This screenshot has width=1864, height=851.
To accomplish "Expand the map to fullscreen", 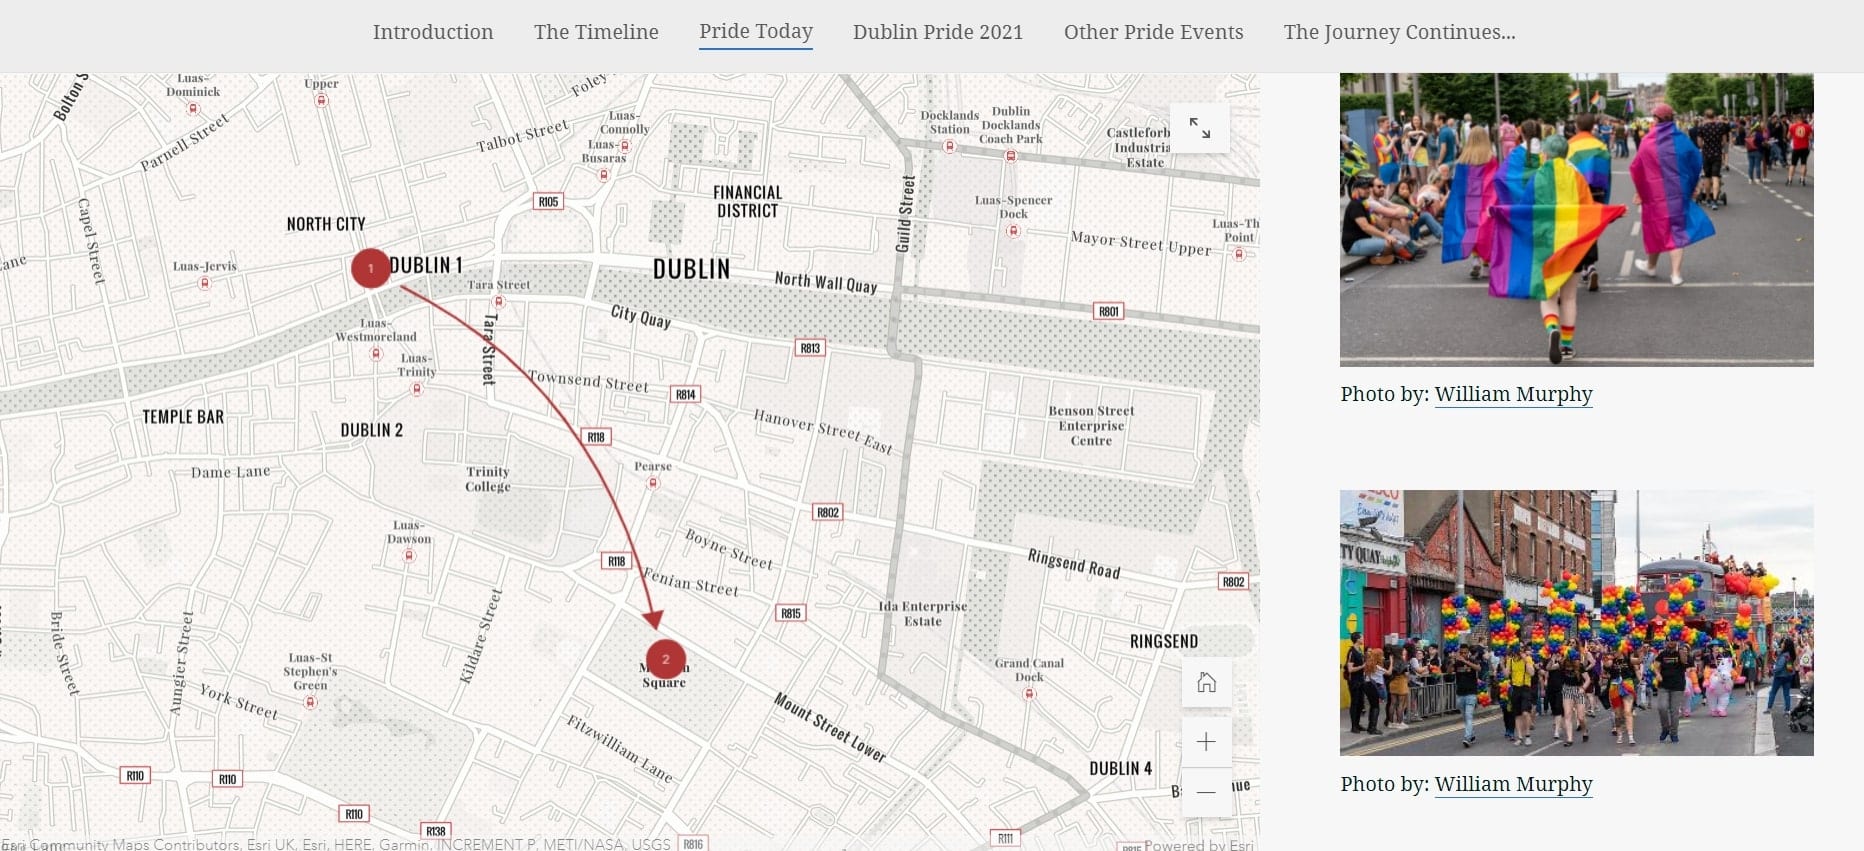I will point(1200,128).
